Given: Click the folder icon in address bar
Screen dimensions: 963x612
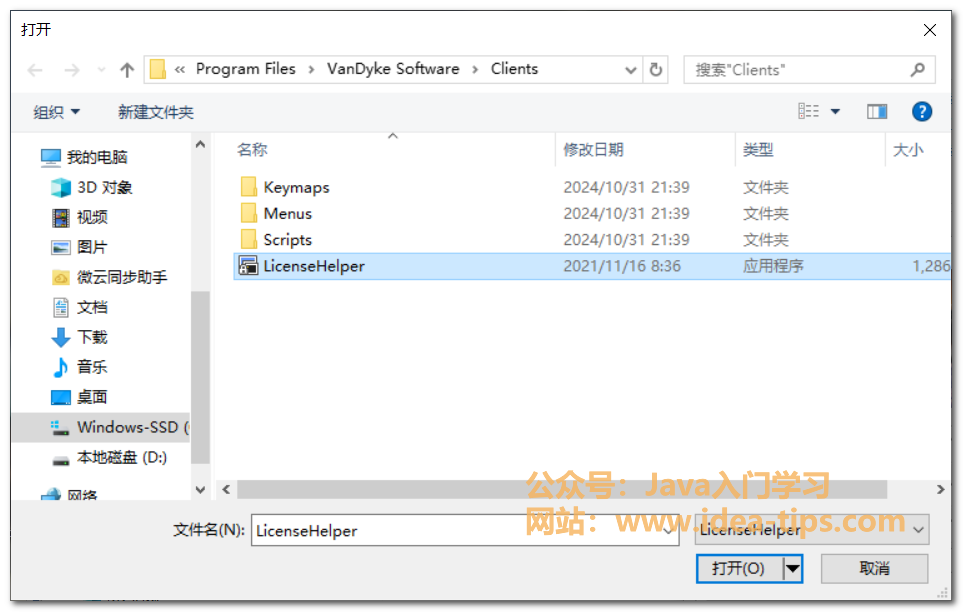Looking at the screenshot, I should pos(158,69).
